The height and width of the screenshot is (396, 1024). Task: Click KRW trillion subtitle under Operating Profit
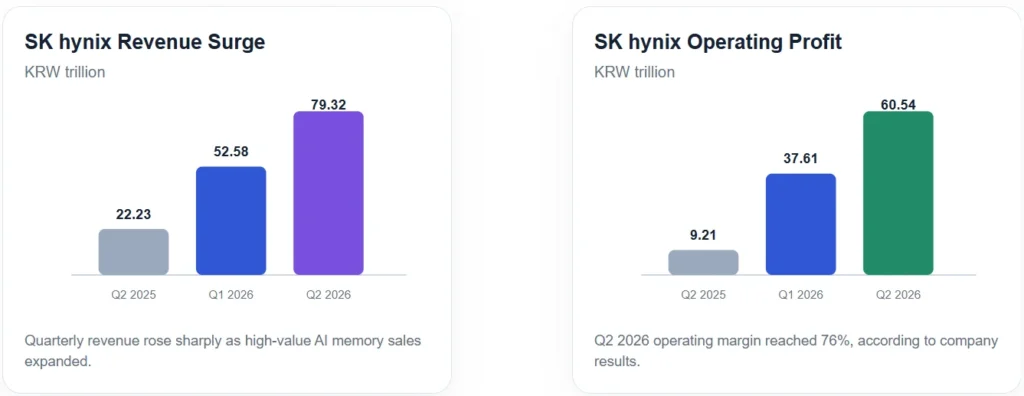pyautogui.click(x=634, y=72)
